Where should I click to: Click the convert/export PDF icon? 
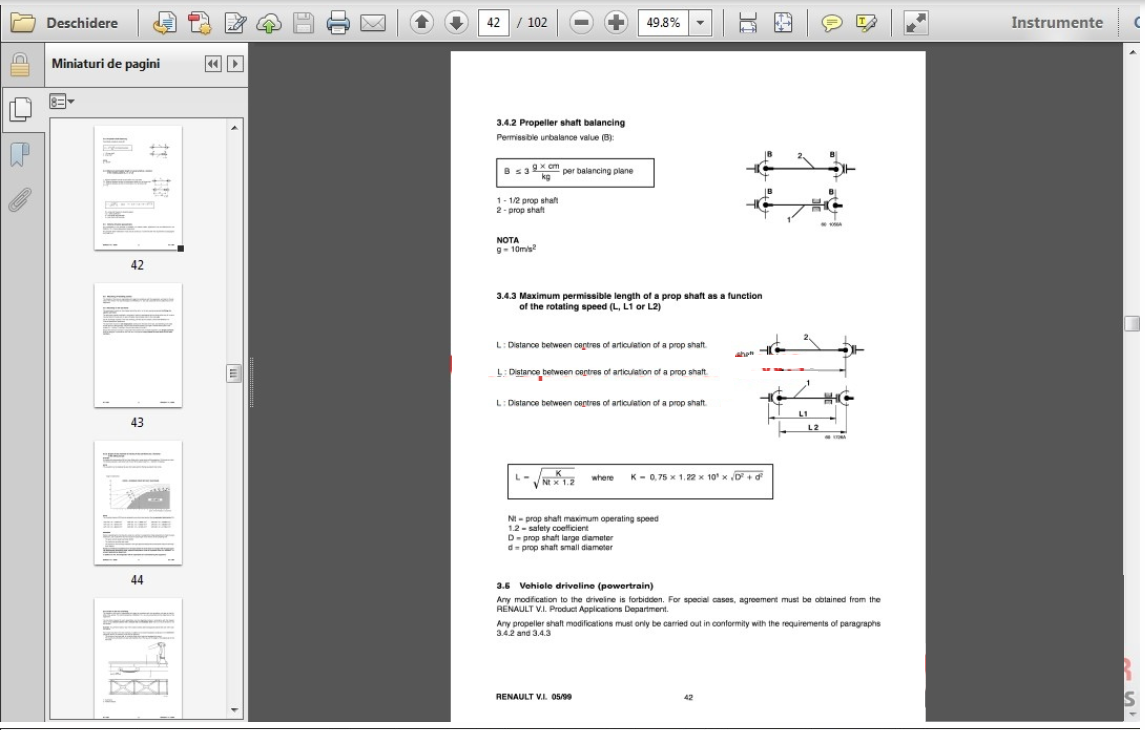click(x=199, y=23)
